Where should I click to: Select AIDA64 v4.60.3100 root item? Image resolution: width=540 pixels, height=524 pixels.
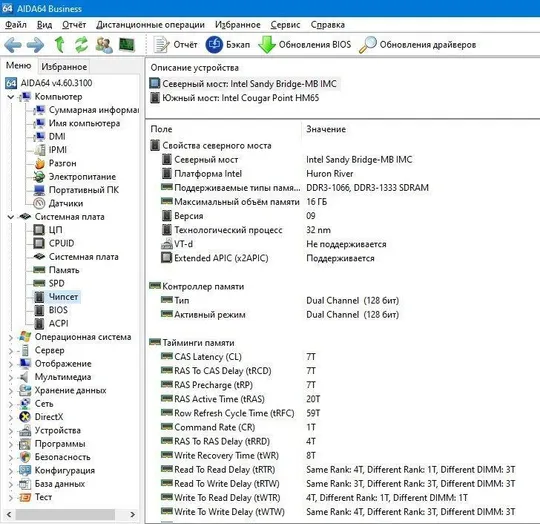[x=49, y=83]
